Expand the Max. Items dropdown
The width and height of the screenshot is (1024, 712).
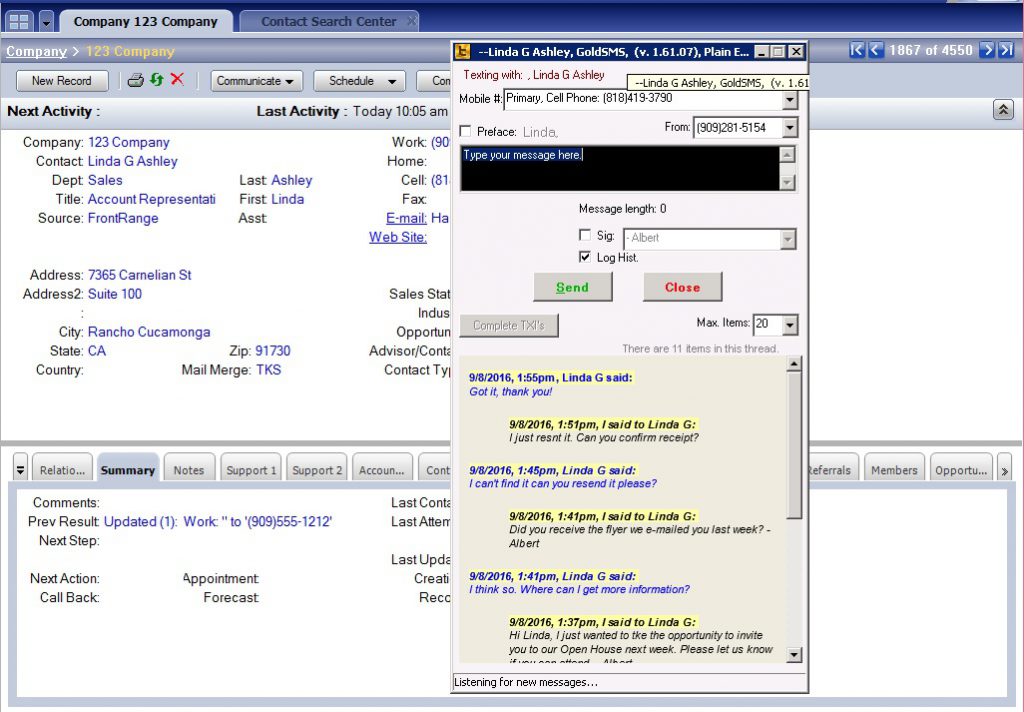[x=789, y=325]
